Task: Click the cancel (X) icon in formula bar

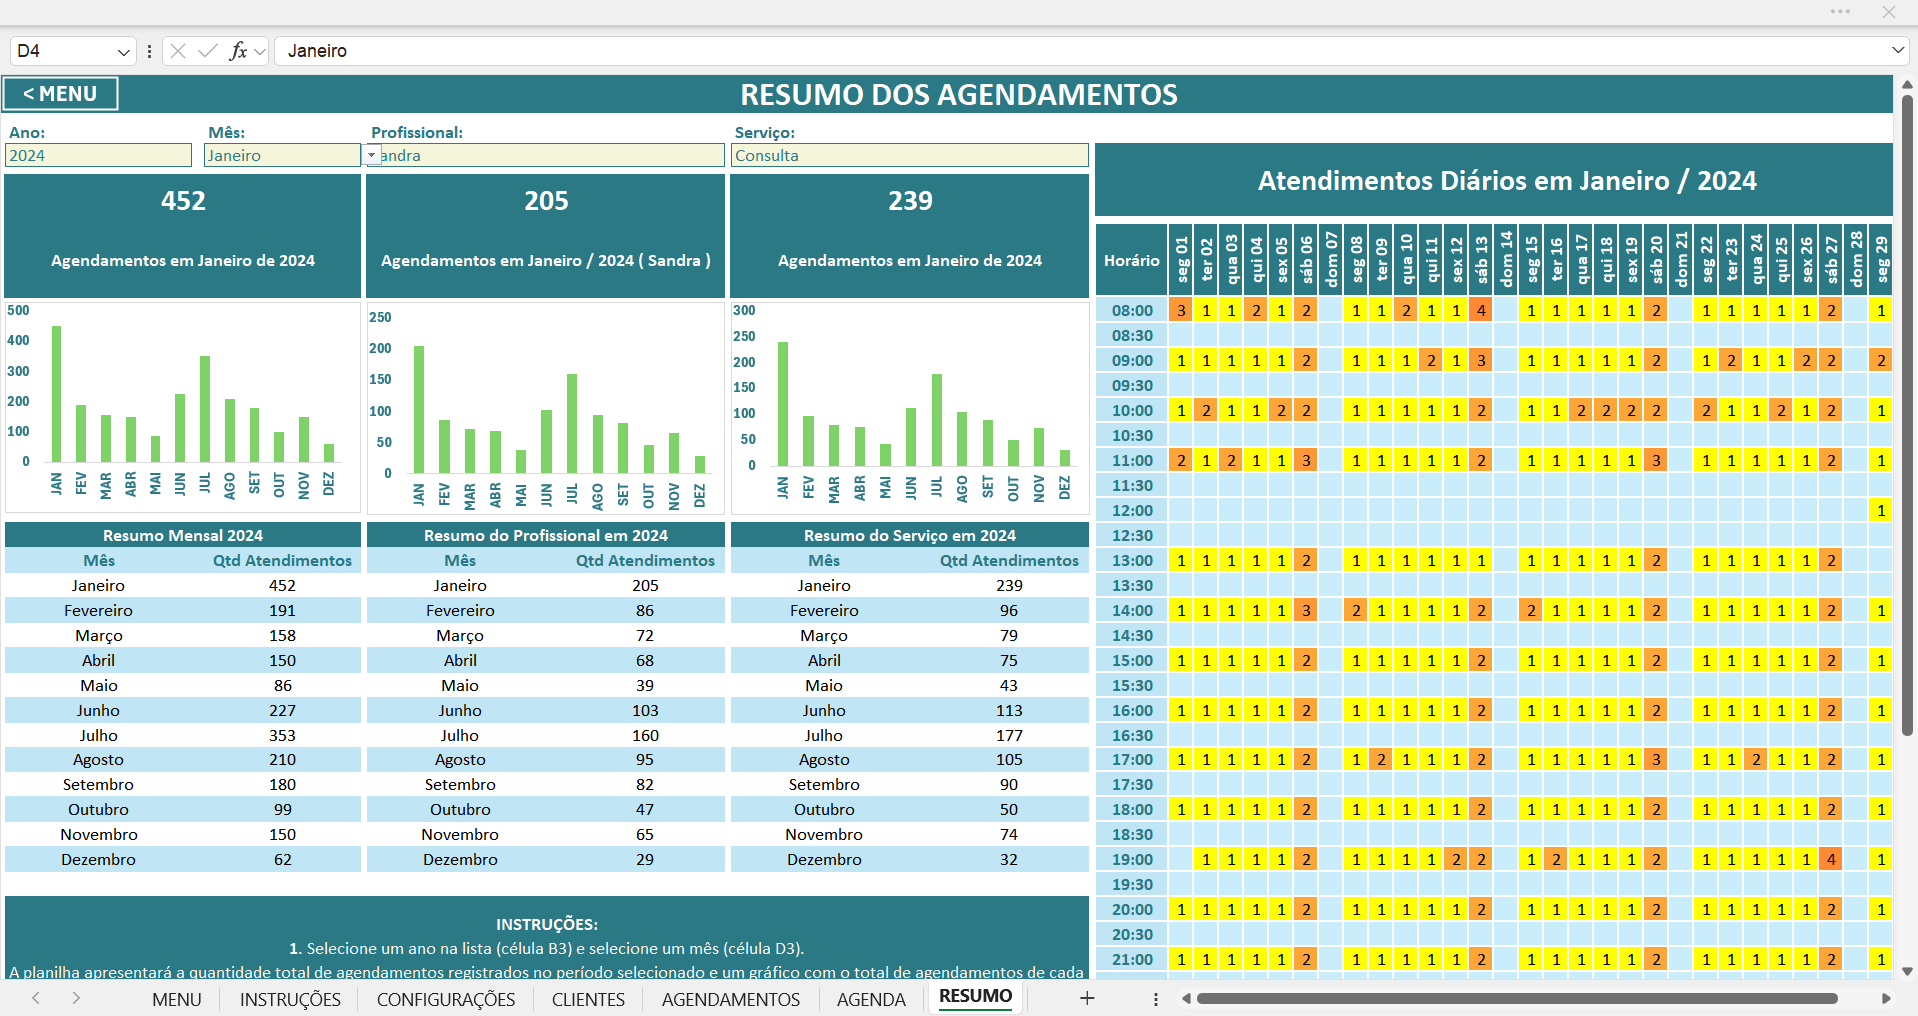Action: (178, 51)
